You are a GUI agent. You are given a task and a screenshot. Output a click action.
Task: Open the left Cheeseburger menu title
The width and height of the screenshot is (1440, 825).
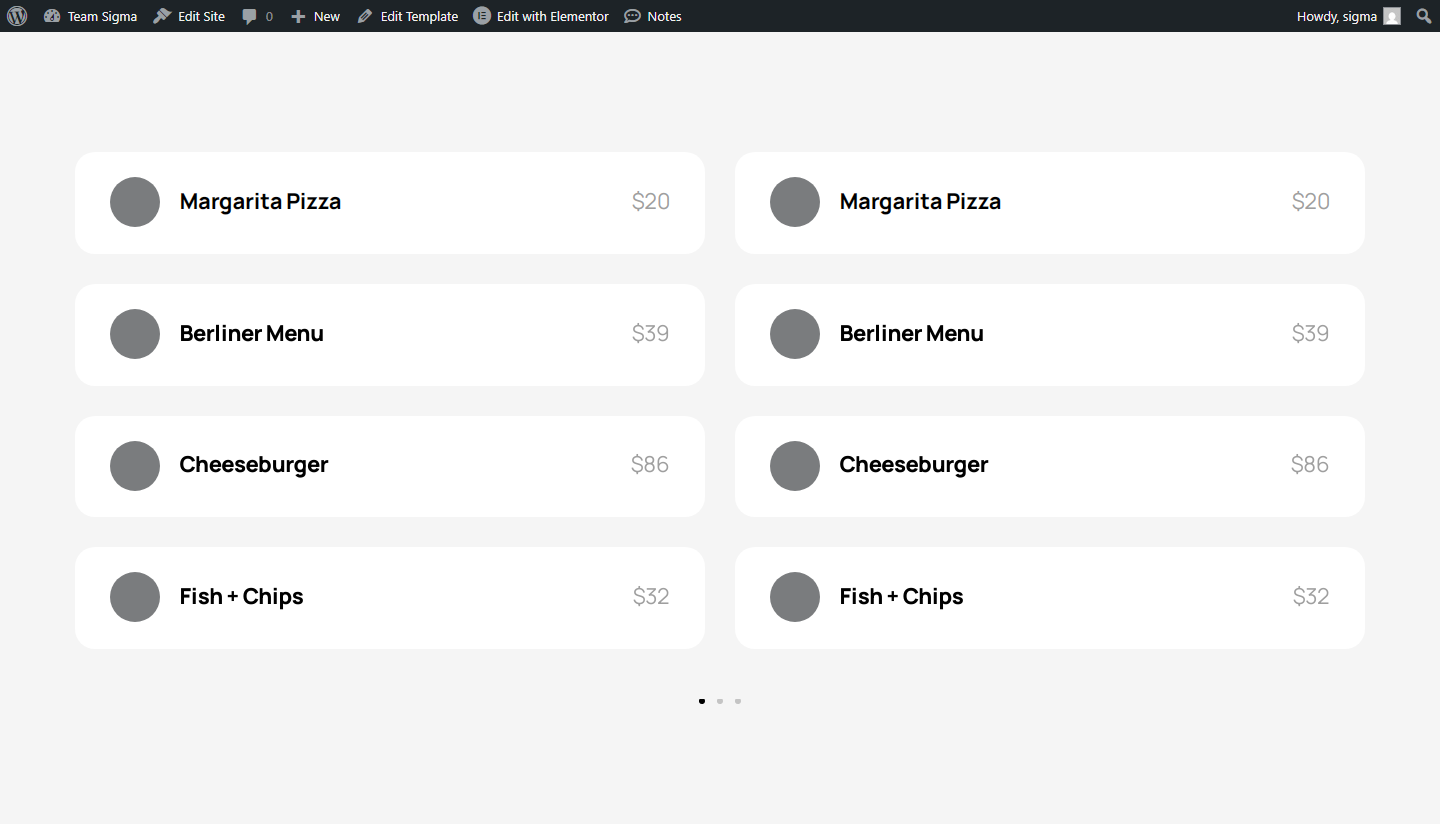click(254, 465)
